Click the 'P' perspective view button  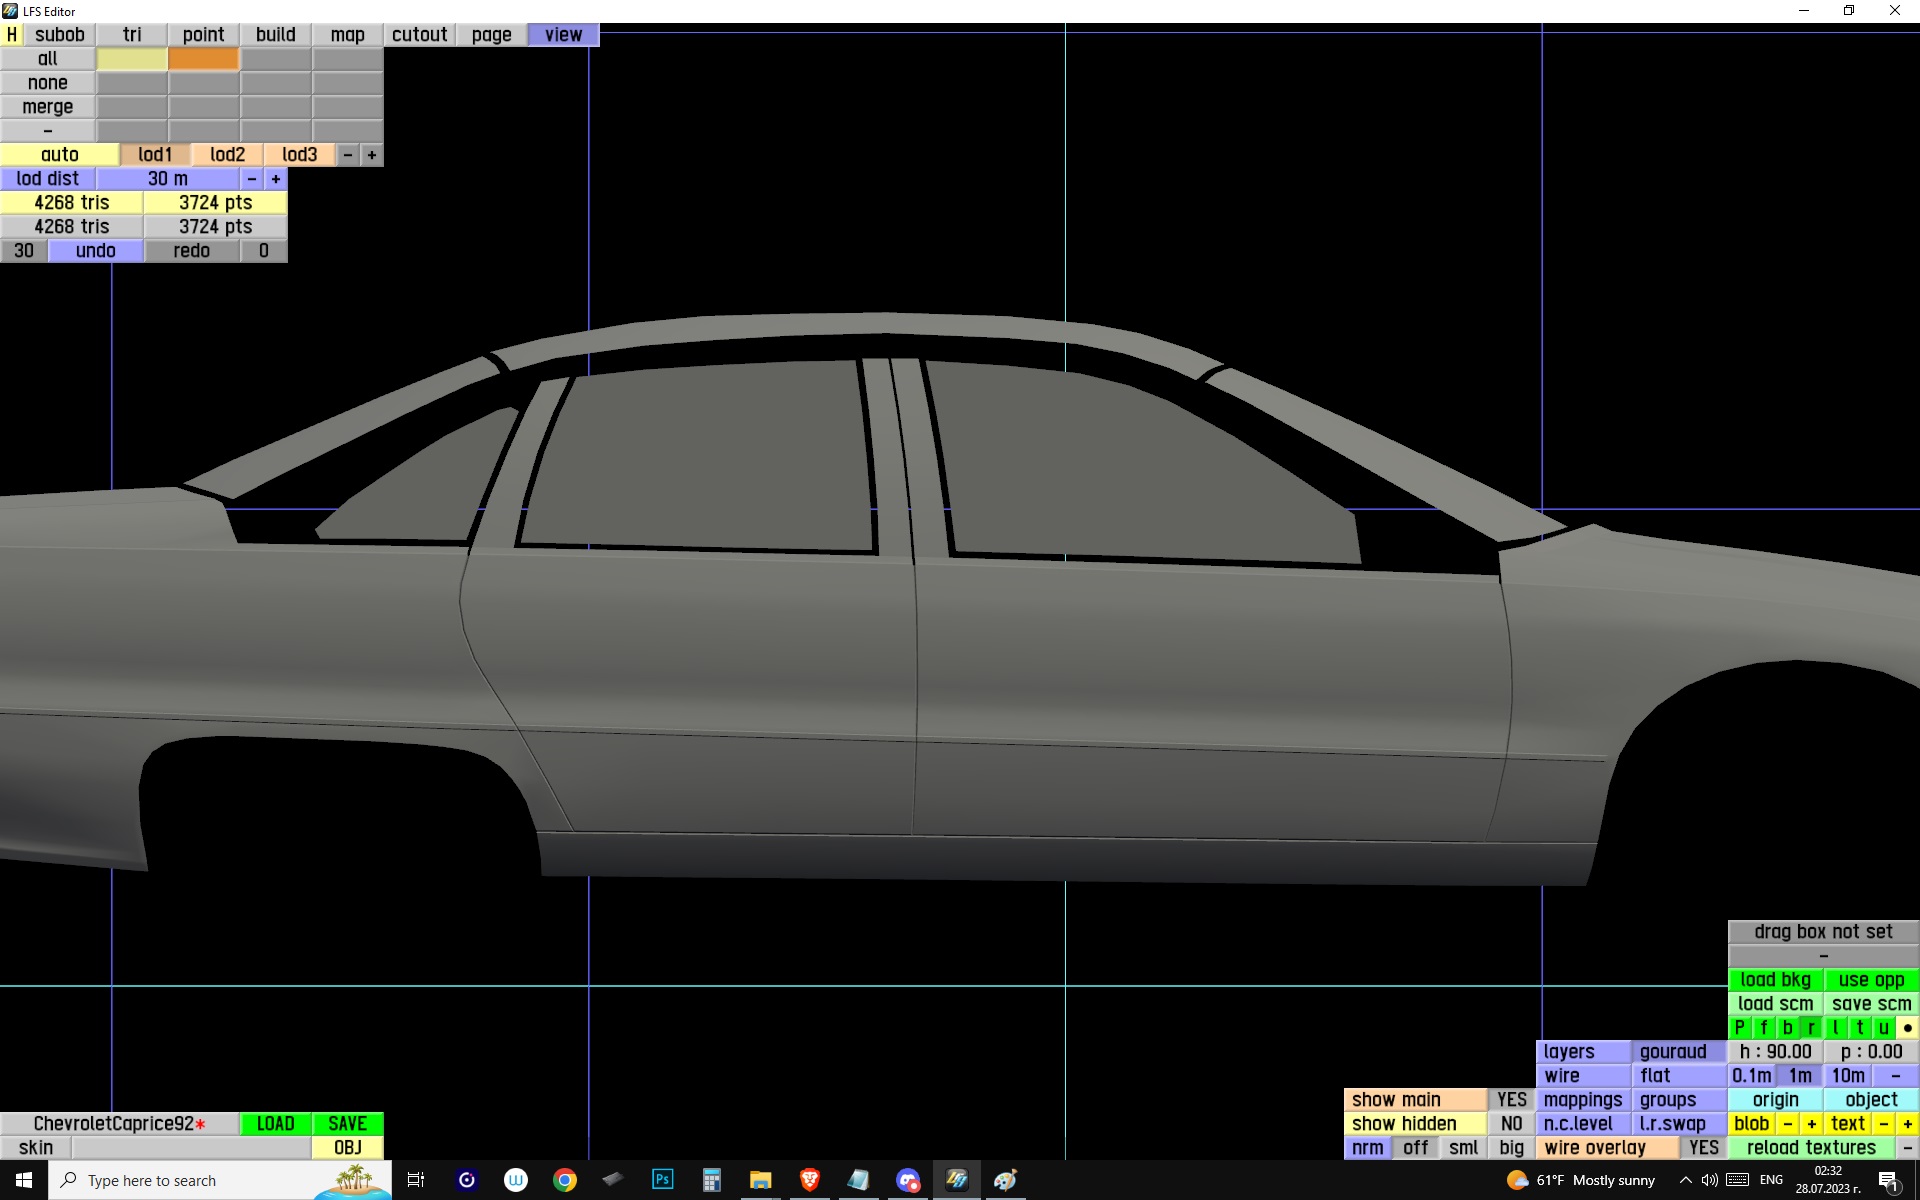coord(1739,1028)
